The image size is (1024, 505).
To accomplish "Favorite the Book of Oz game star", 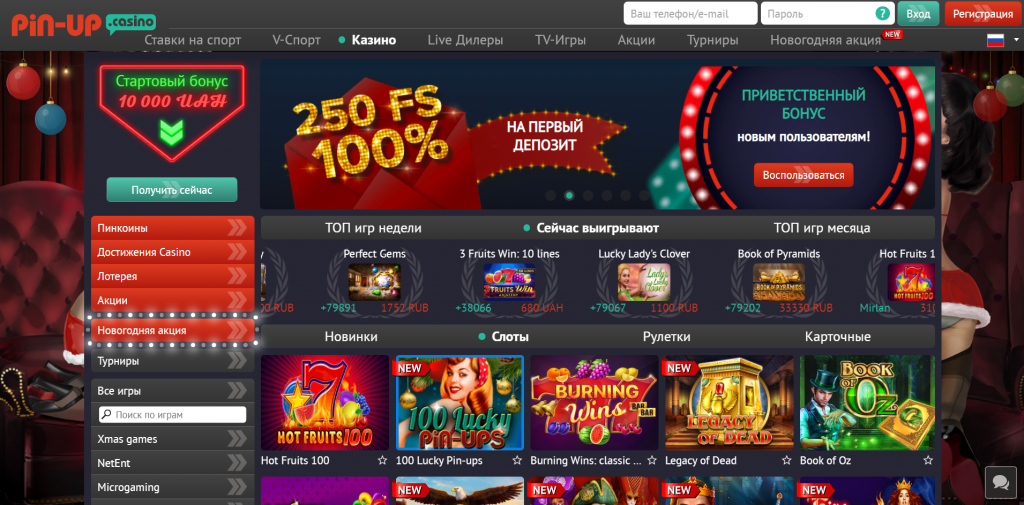I will click(x=928, y=461).
